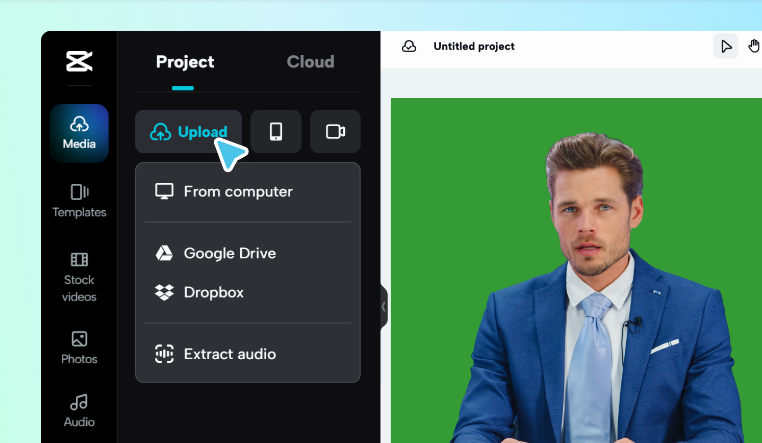This screenshot has height=443, width=762.
Task: Click the CapCut logo icon
Action: [x=79, y=62]
